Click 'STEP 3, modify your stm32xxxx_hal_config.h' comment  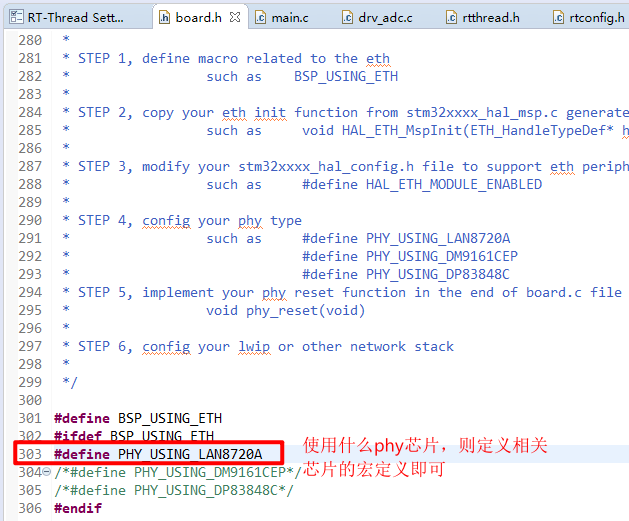(246, 166)
